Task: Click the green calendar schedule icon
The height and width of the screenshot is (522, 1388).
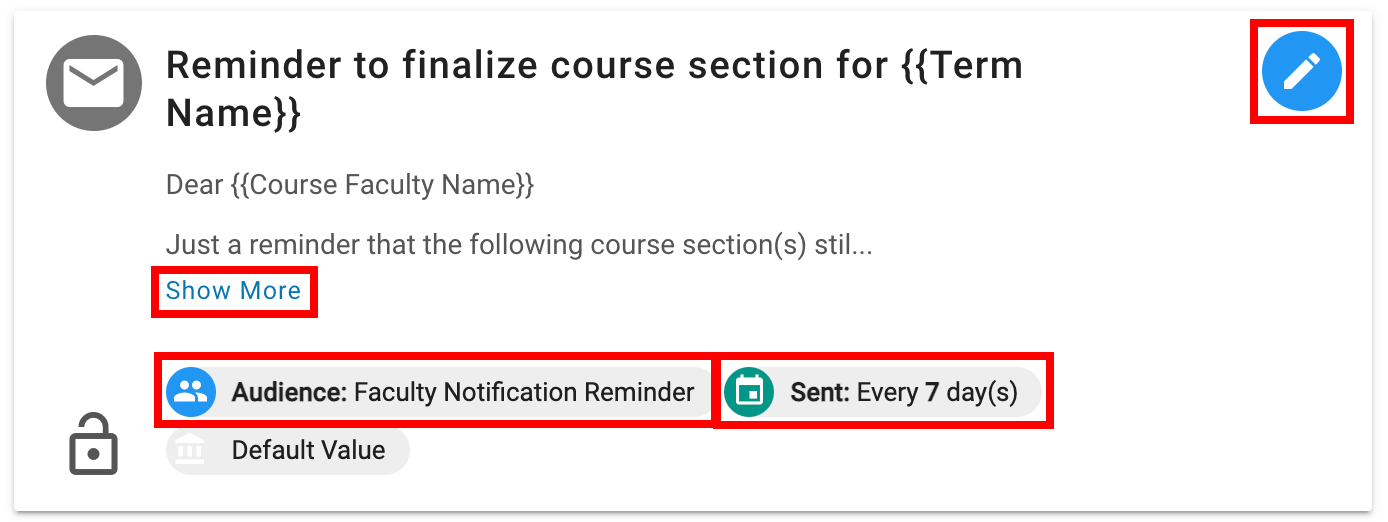Action: tap(749, 392)
